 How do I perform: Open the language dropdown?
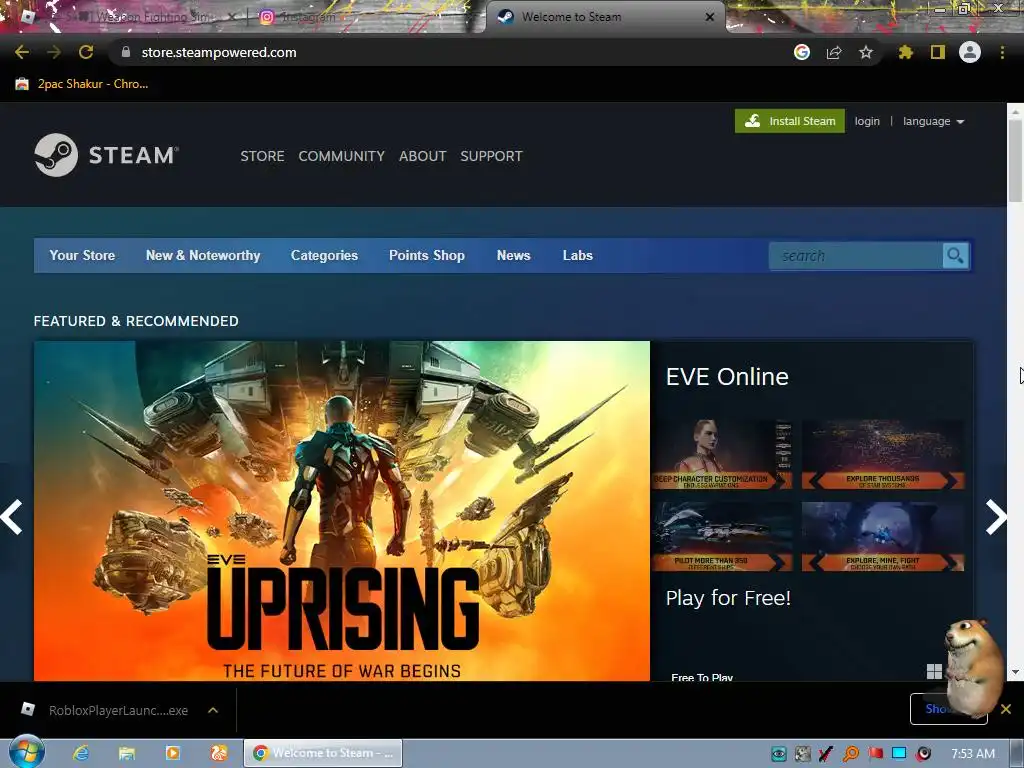coord(933,121)
